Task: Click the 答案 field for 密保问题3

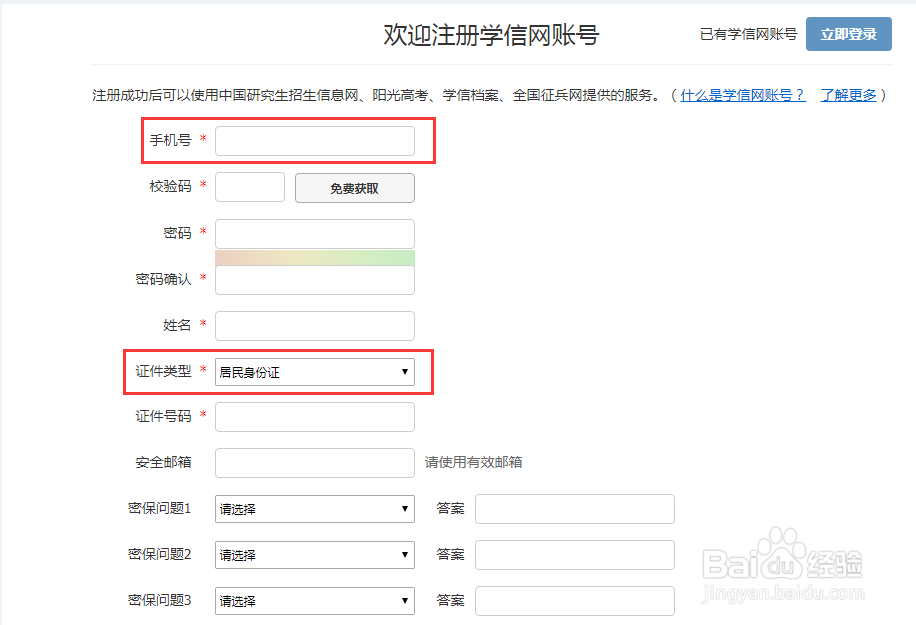Action: click(x=575, y=601)
